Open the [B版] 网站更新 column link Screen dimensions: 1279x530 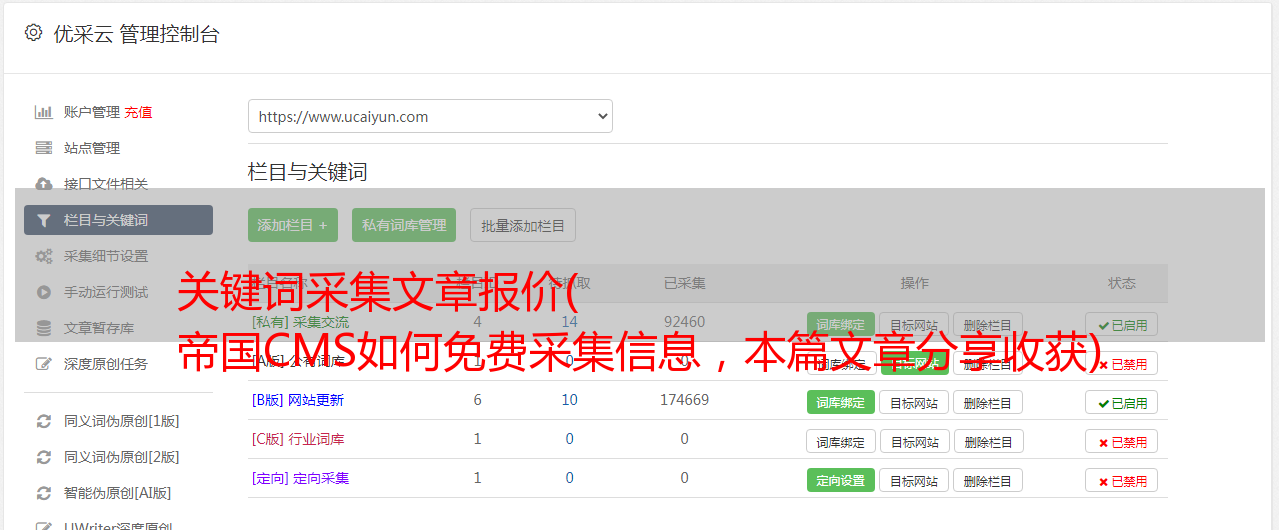(298, 400)
